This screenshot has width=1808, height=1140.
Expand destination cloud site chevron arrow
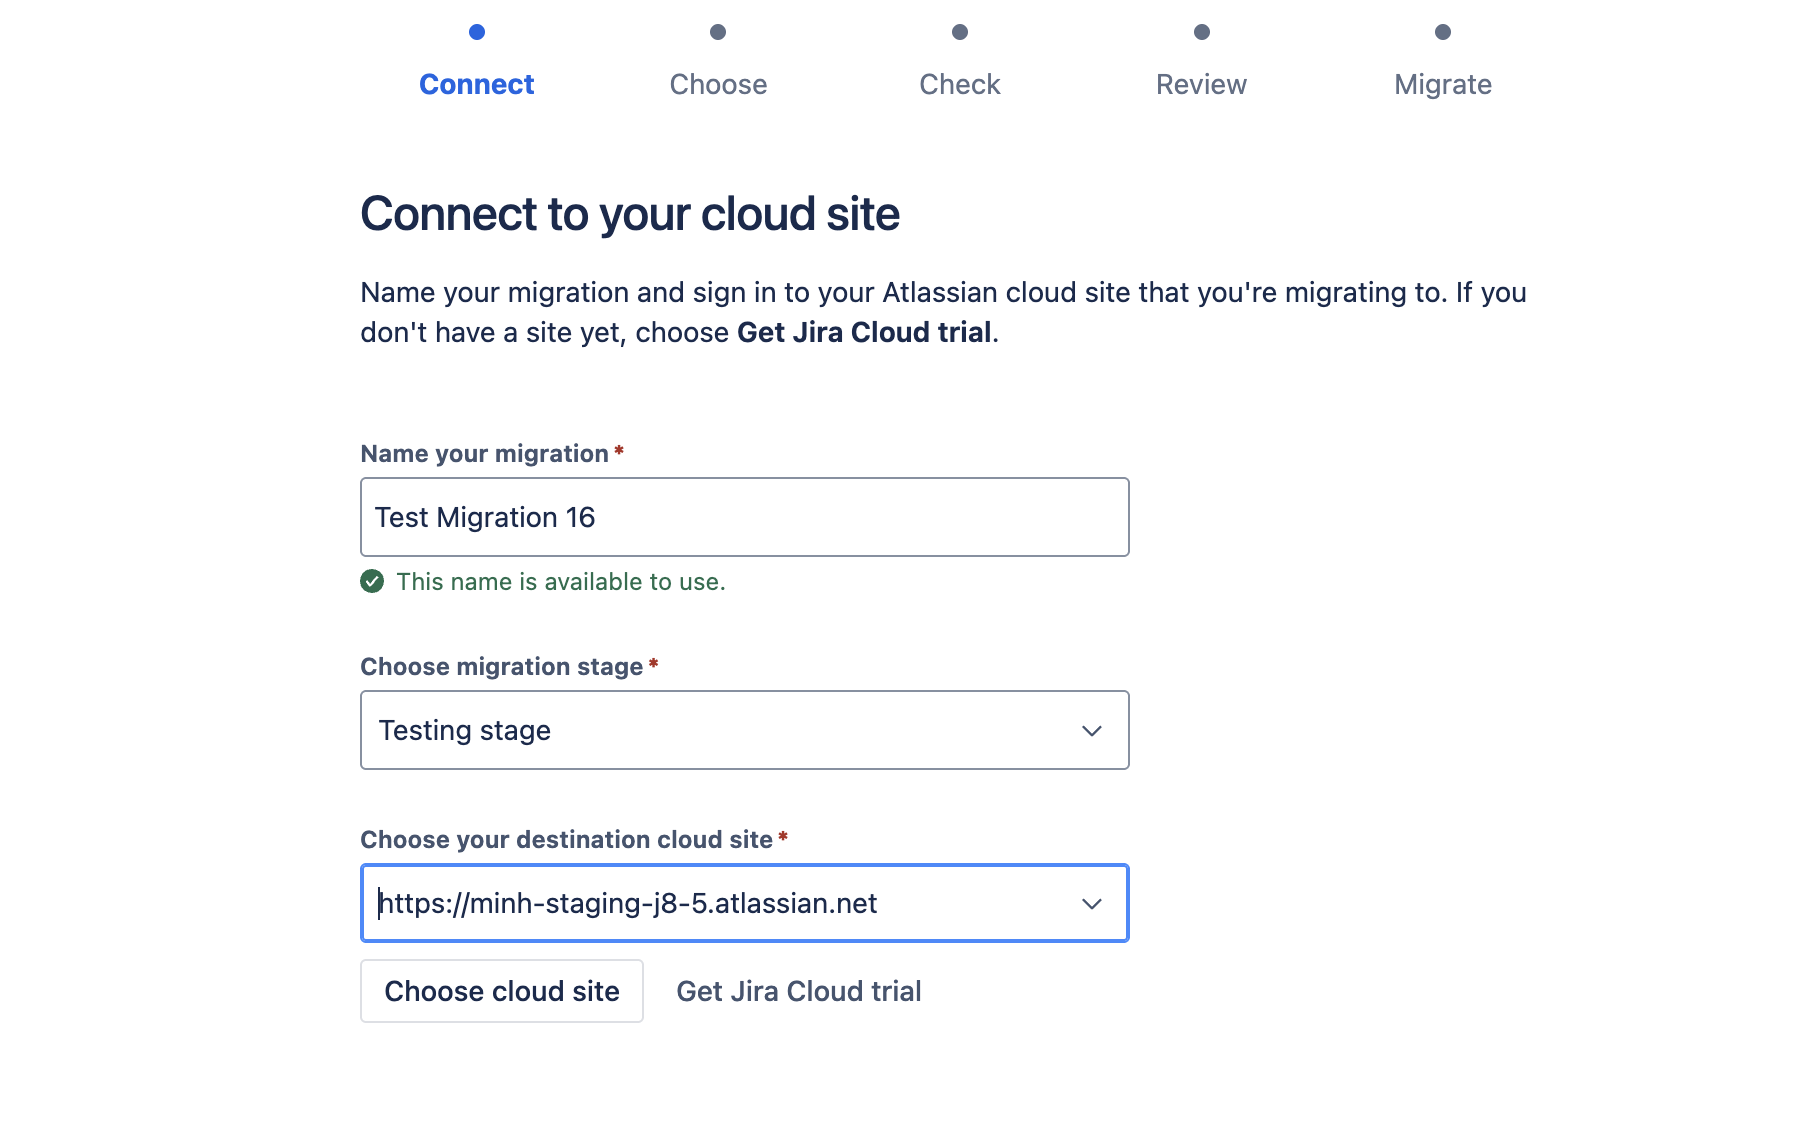1092,904
